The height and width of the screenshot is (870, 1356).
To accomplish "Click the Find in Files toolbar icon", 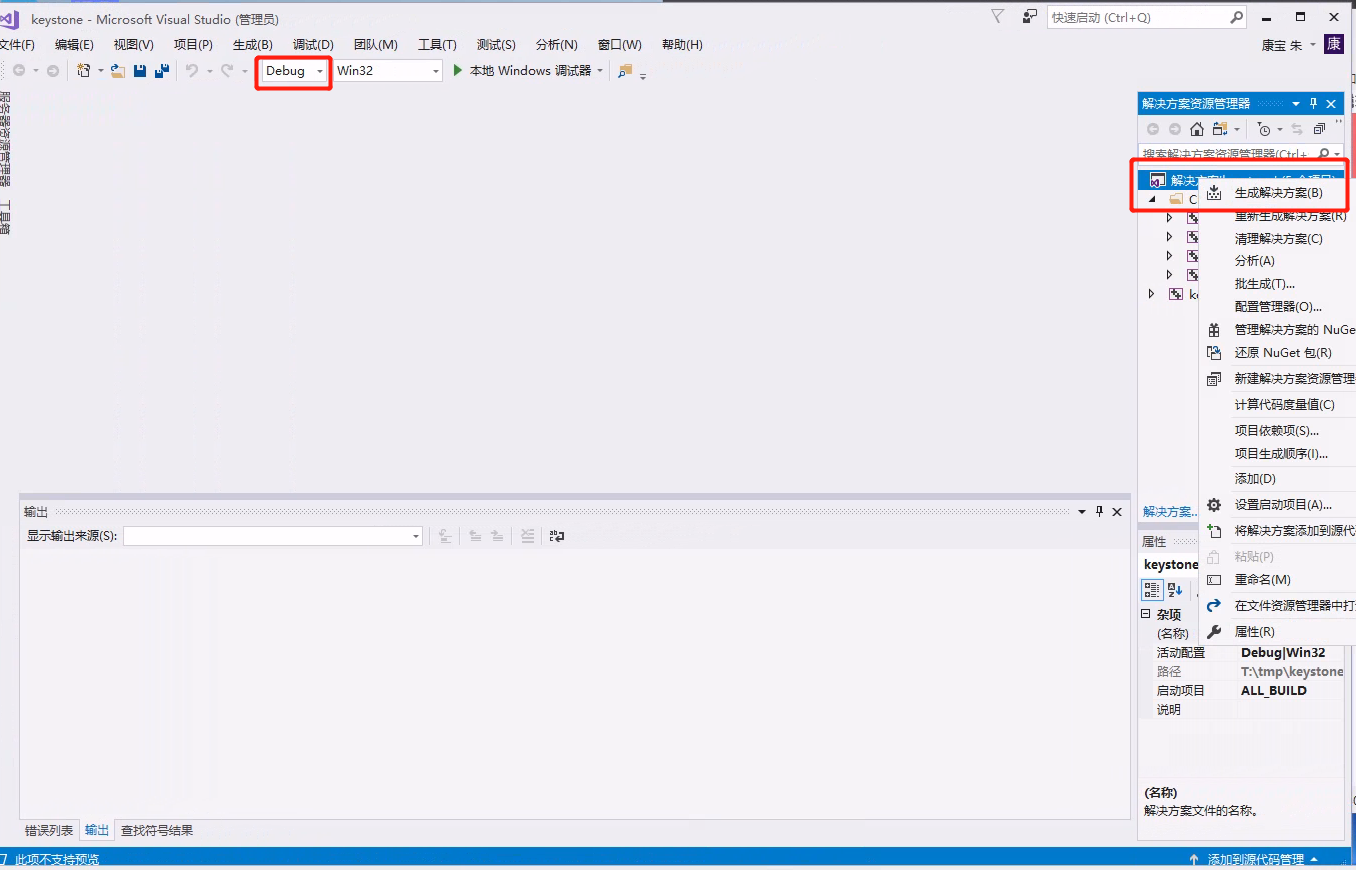I will pyautogui.click(x=625, y=71).
